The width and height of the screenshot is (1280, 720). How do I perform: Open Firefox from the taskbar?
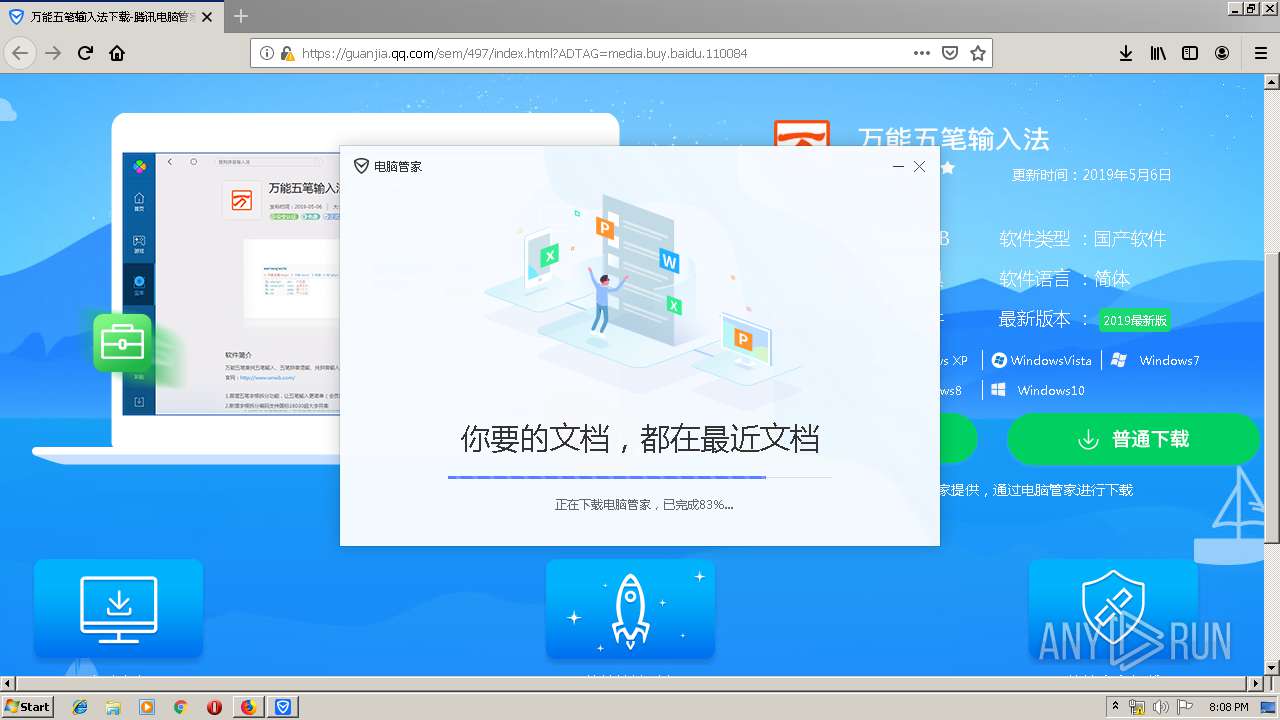tap(248, 707)
